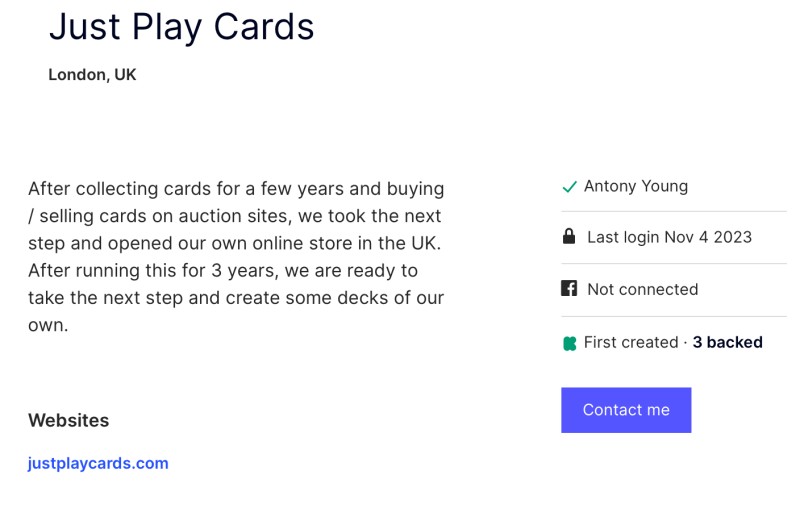The width and height of the screenshot is (800, 517).
Task: Click the green verified checkmark icon
Action: 569,187
